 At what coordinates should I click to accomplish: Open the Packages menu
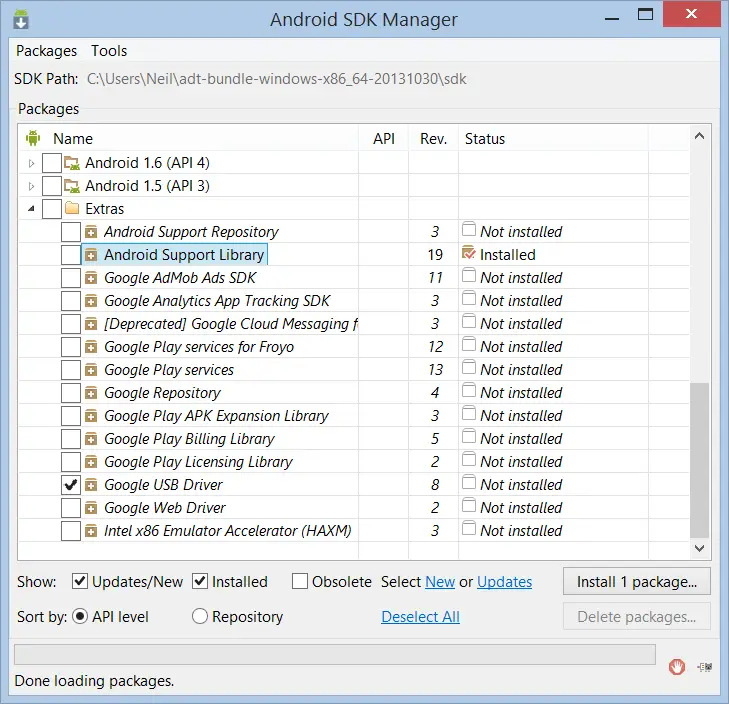click(x=46, y=51)
